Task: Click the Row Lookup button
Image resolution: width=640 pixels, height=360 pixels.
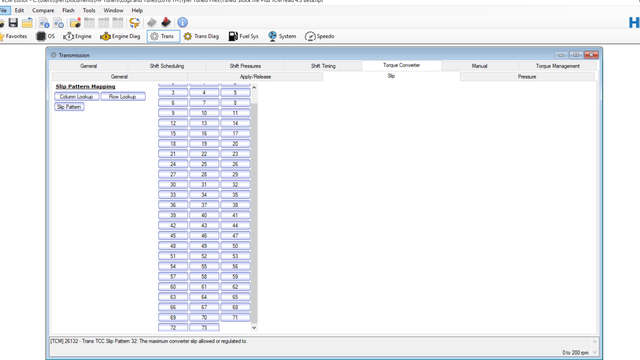Action: pyautogui.click(x=122, y=97)
